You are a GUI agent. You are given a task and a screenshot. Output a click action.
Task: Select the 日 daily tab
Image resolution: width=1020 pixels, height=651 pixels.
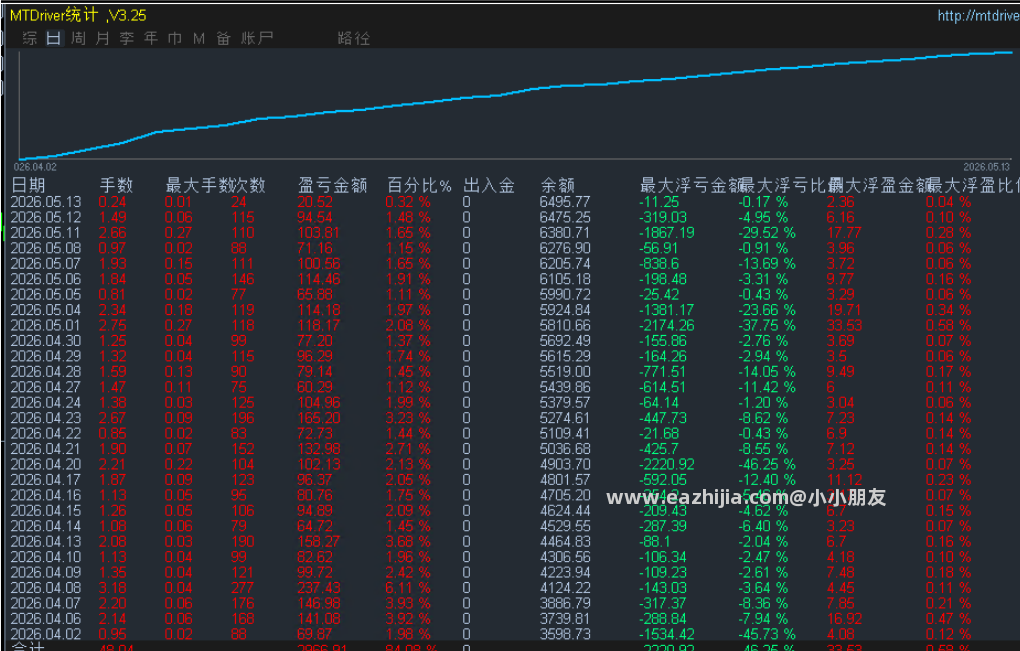[x=53, y=38]
